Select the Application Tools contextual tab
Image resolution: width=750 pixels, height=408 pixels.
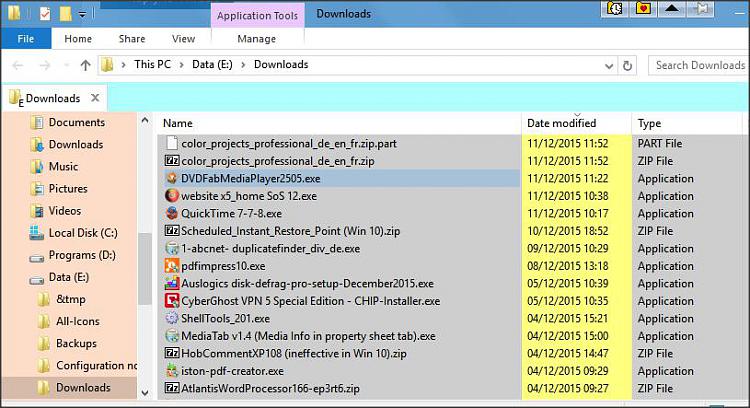click(257, 16)
